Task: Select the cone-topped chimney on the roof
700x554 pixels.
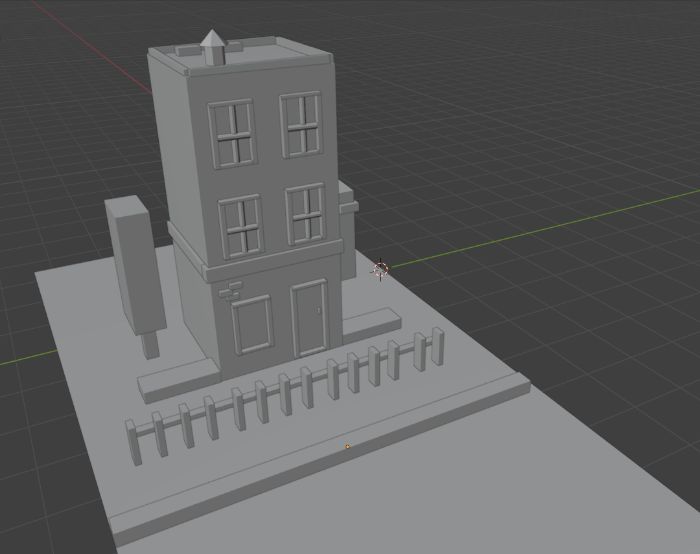Action: [x=212, y=48]
